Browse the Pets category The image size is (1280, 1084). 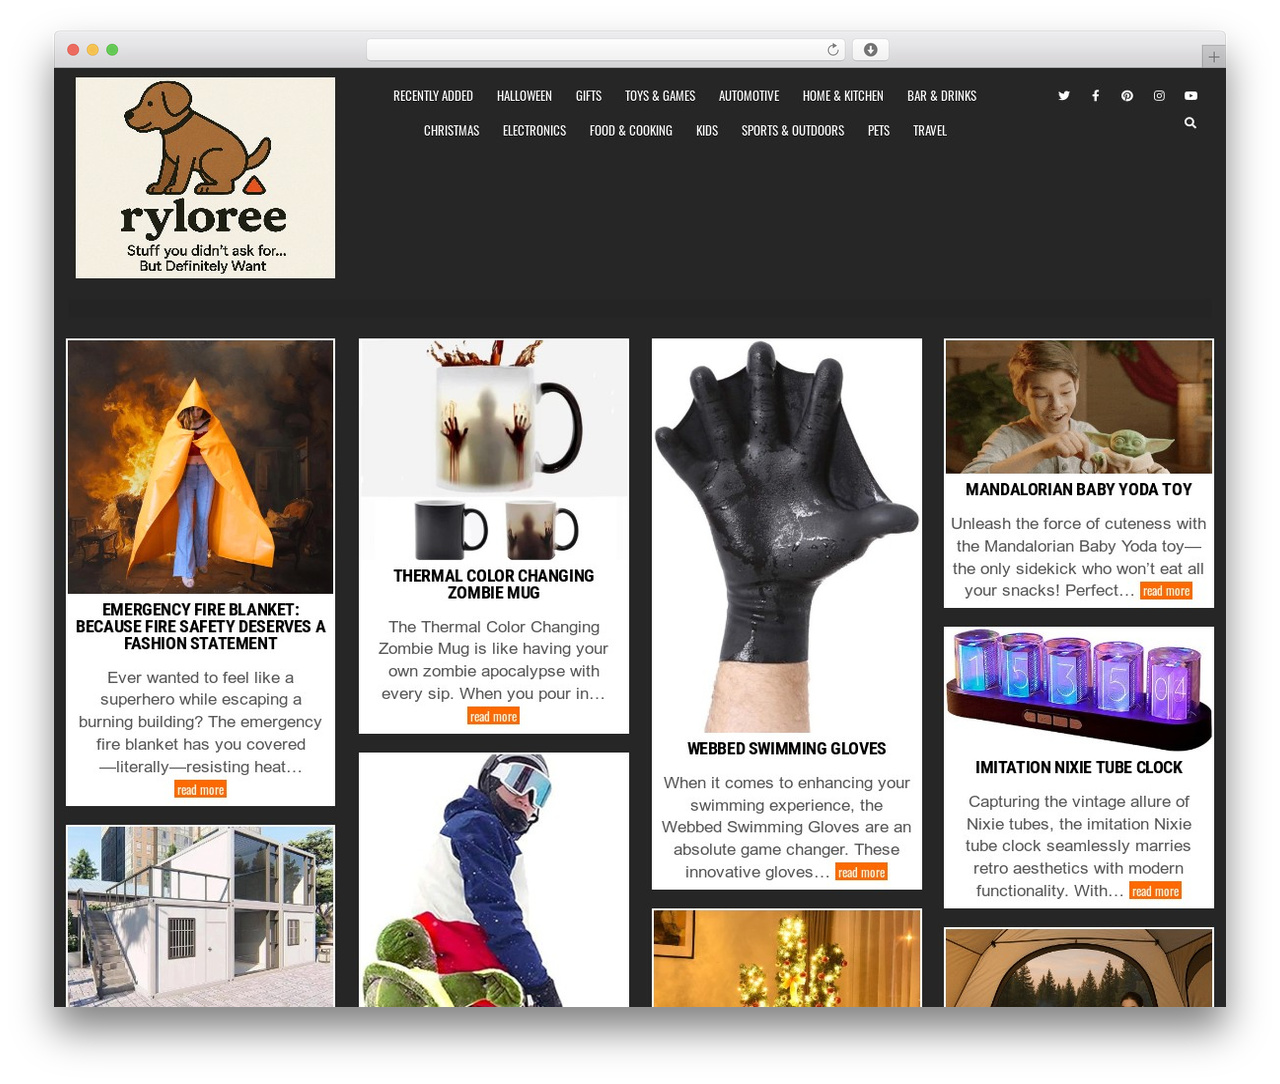879,131
